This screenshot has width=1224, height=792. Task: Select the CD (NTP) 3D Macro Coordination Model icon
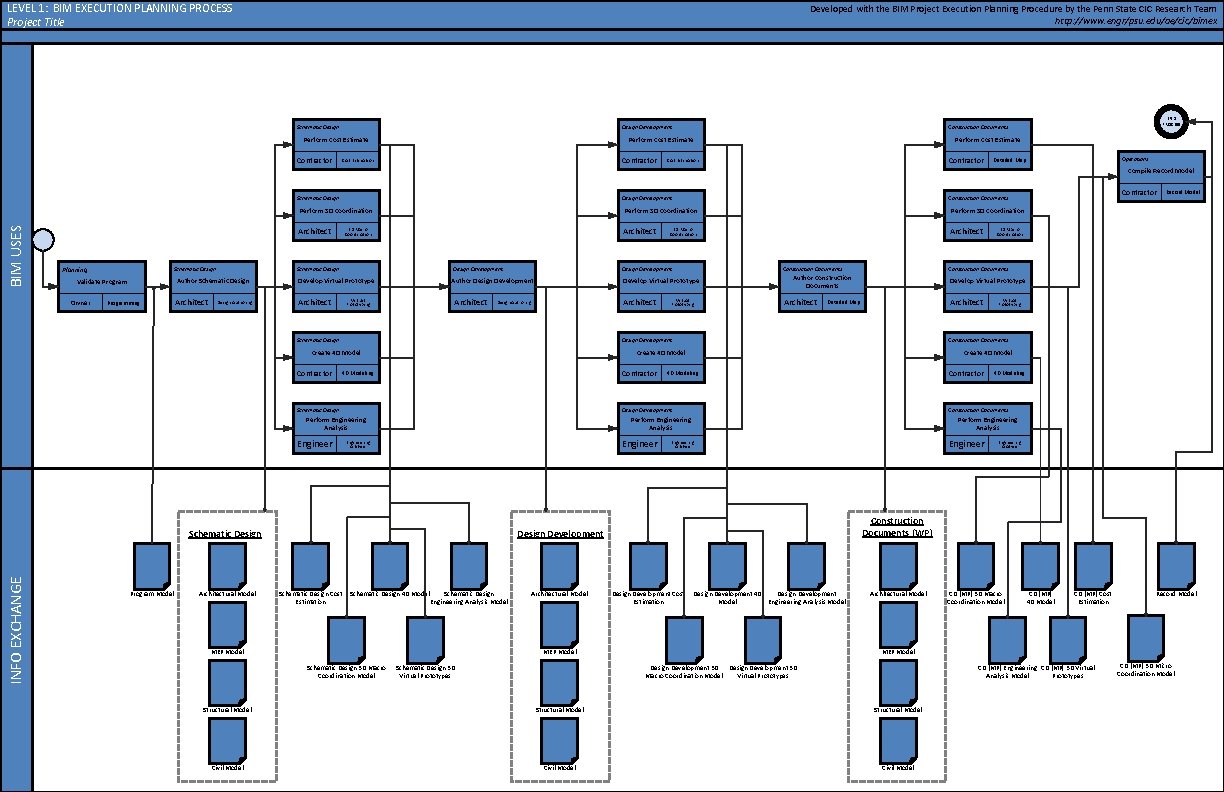pyautogui.click(x=976, y=565)
